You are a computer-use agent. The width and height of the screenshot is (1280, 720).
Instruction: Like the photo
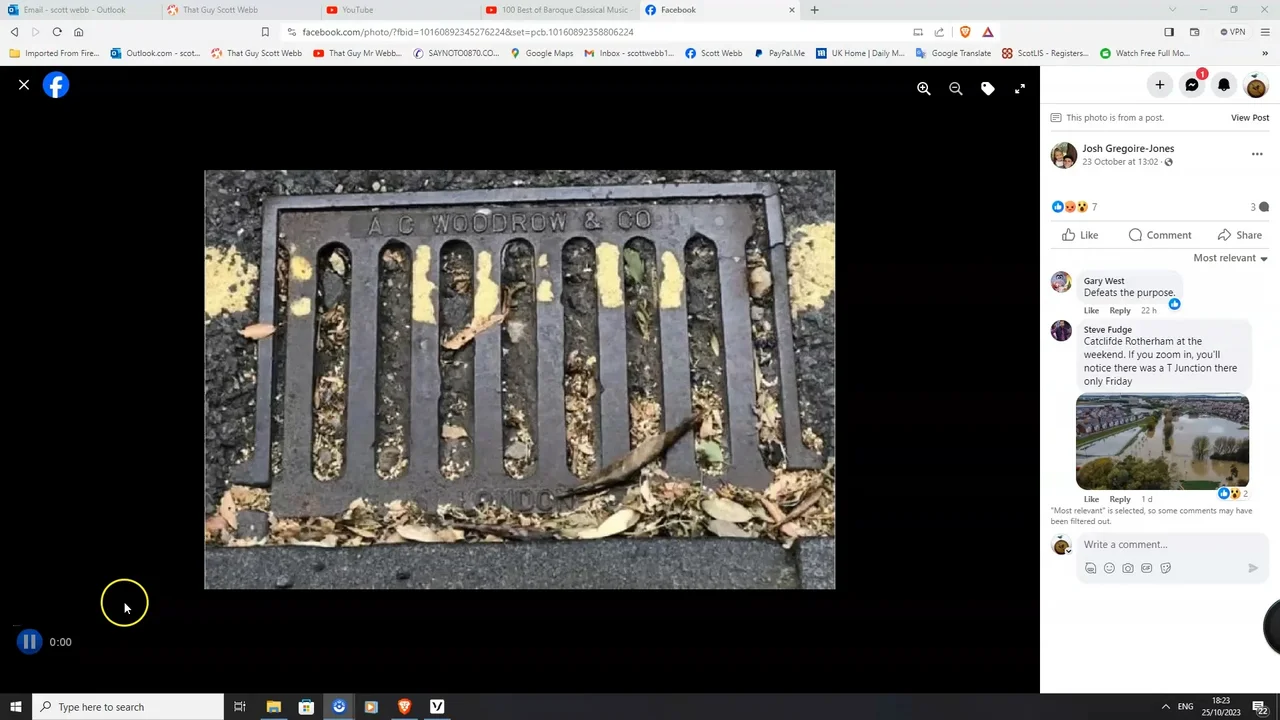click(1080, 235)
